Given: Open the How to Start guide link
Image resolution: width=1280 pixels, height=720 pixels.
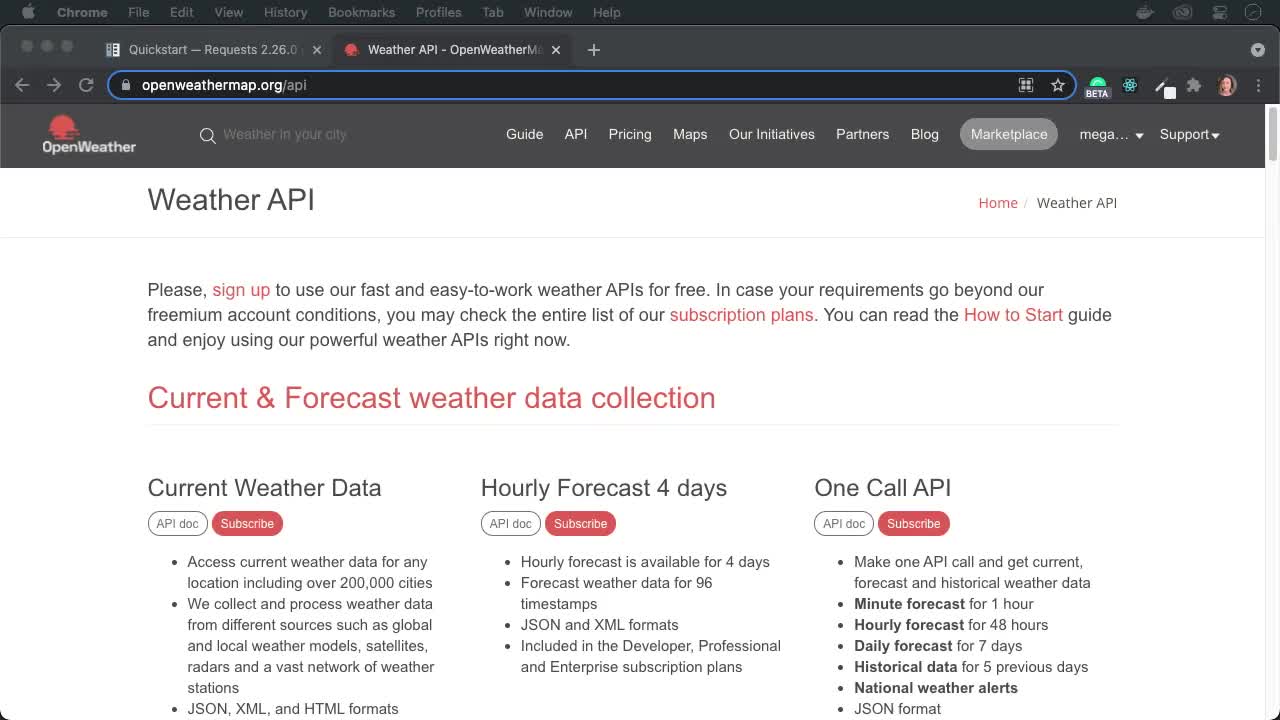Looking at the screenshot, I should (x=1013, y=315).
